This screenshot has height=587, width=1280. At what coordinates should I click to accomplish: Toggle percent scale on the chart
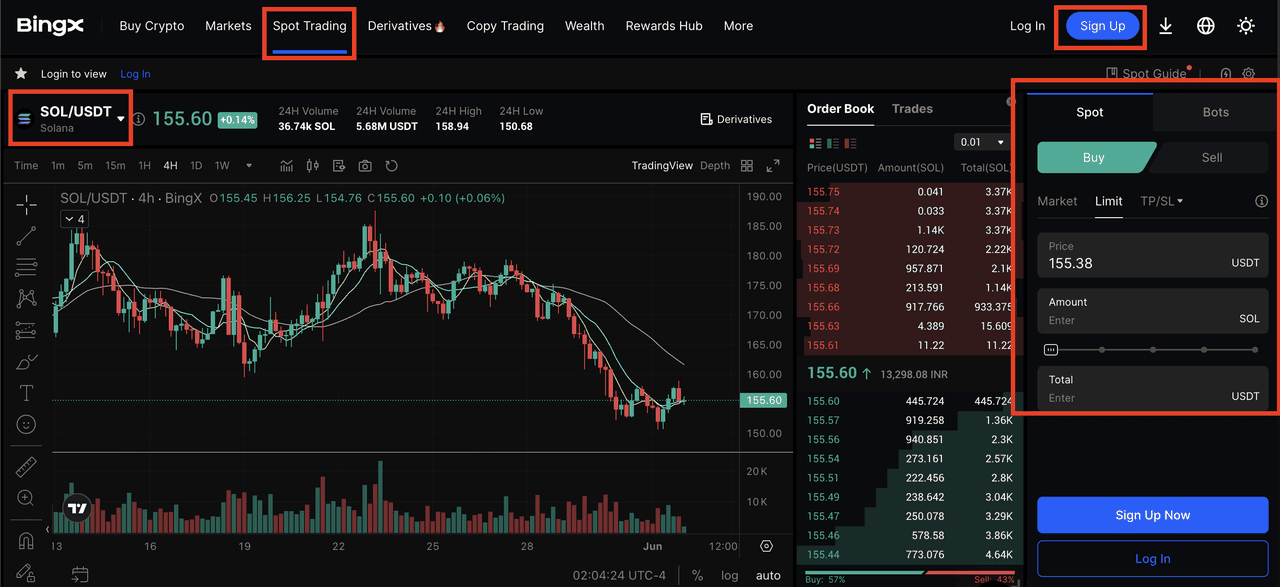[x=697, y=575]
